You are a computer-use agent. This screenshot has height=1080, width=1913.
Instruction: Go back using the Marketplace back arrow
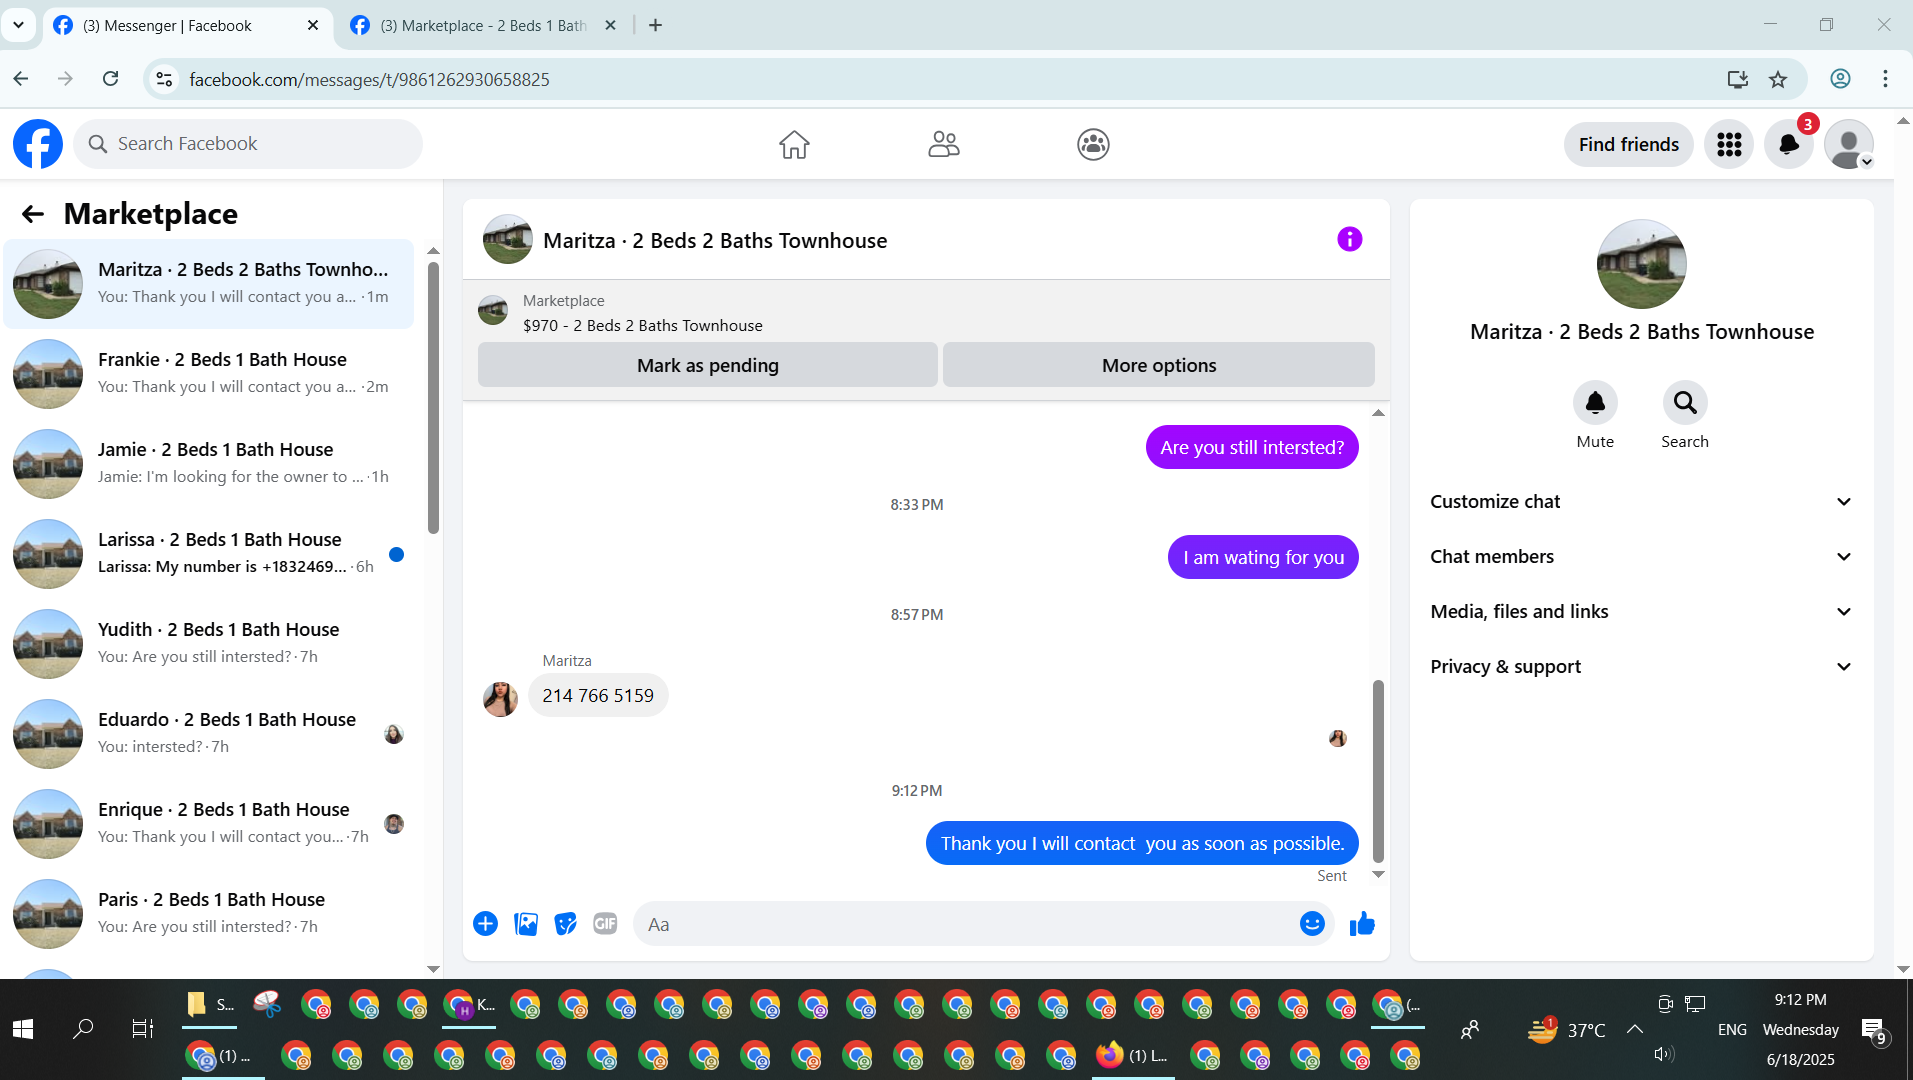click(x=33, y=214)
